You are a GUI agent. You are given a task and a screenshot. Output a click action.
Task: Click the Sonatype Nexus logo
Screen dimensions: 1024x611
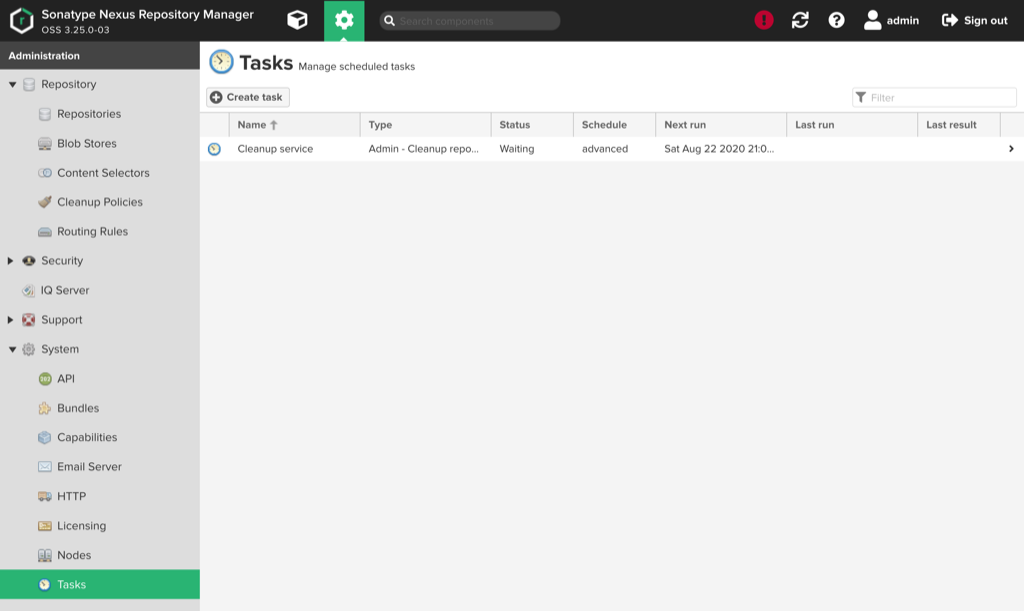[21, 20]
